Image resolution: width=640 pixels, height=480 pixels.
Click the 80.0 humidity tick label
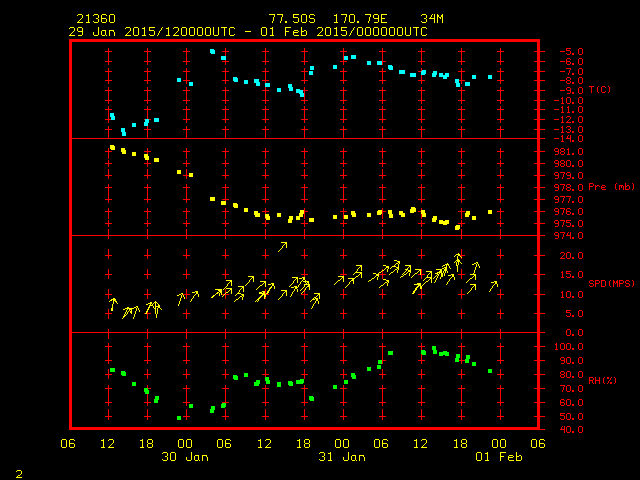(571, 375)
